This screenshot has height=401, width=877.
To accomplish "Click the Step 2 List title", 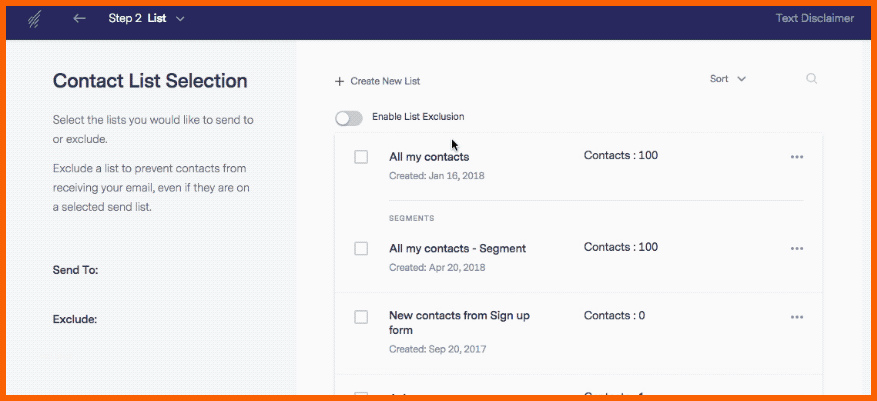I will [x=138, y=18].
